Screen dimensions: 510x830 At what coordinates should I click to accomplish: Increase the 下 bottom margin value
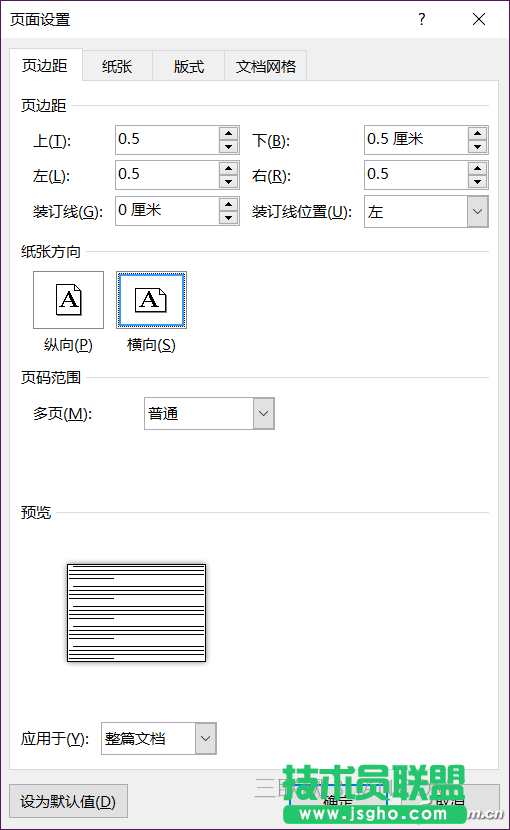(x=477, y=133)
